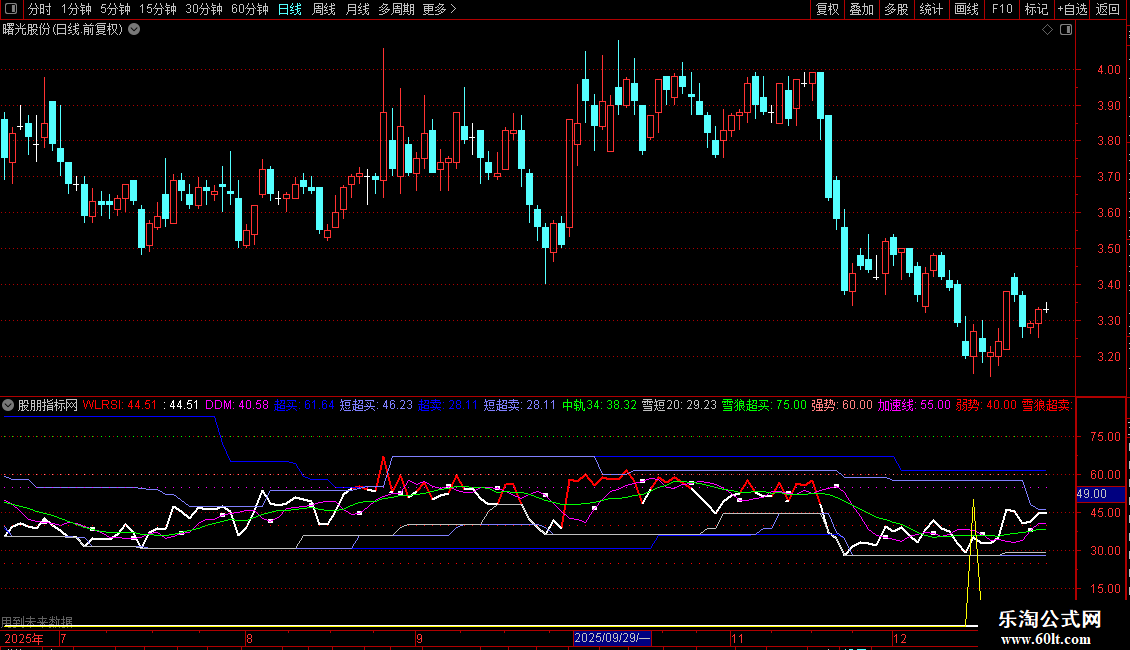
Task: Expand the 股朋指标网 indicator dropdown arrow
Action: (9, 405)
